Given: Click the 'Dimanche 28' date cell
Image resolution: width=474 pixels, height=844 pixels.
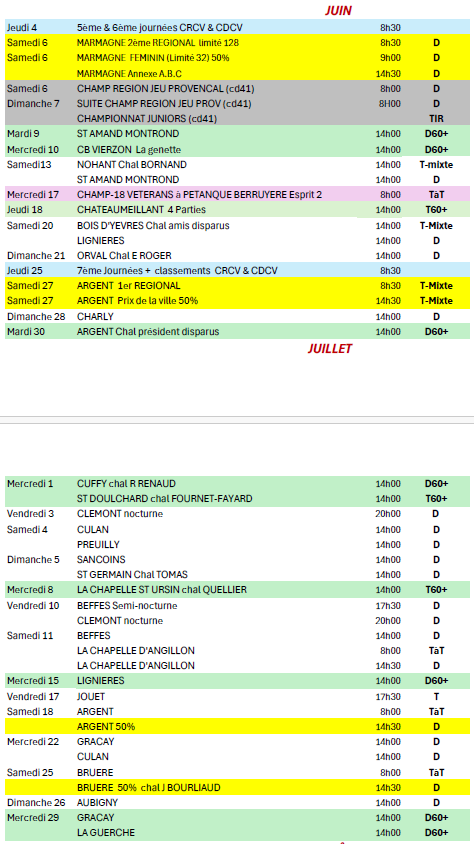Looking at the screenshot, I should coord(36,316).
